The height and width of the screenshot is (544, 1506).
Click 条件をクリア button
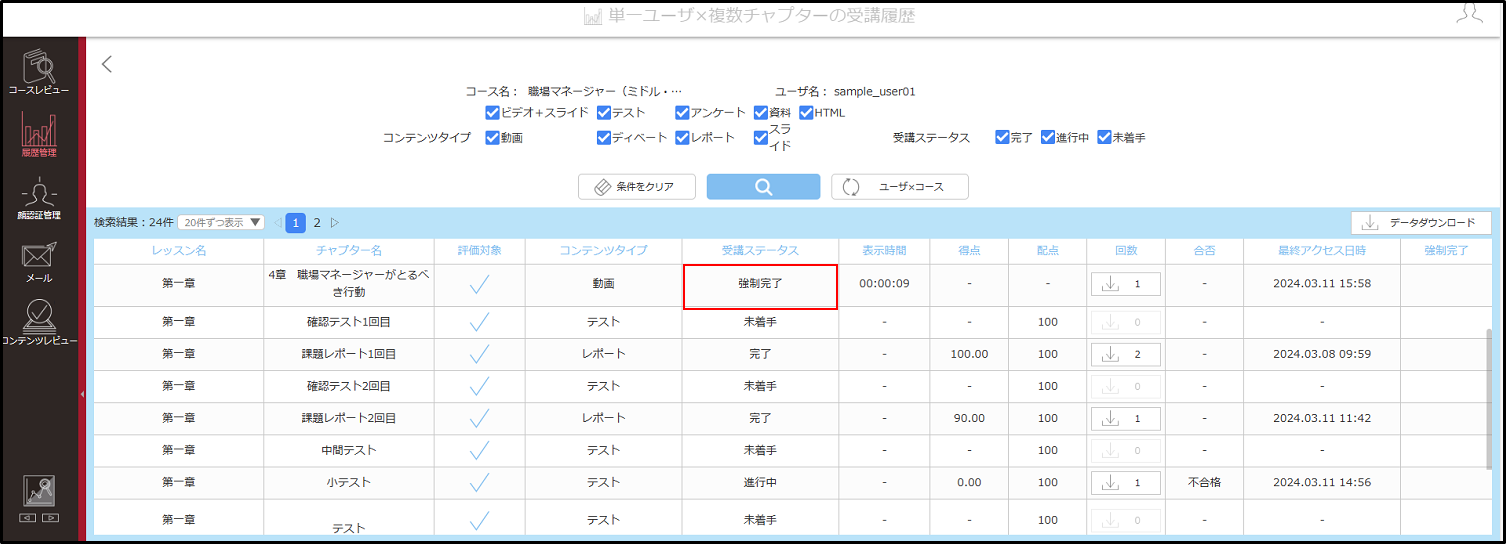tap(637, 187)
